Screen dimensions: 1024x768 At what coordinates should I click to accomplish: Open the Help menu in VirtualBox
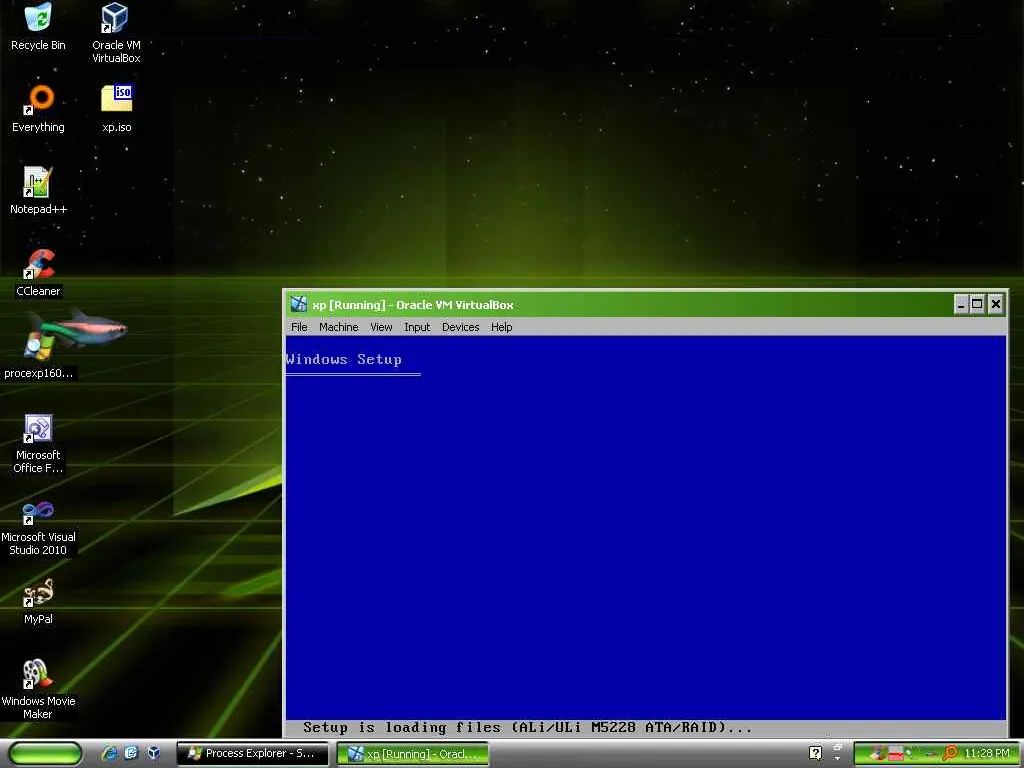pos(502,327)
